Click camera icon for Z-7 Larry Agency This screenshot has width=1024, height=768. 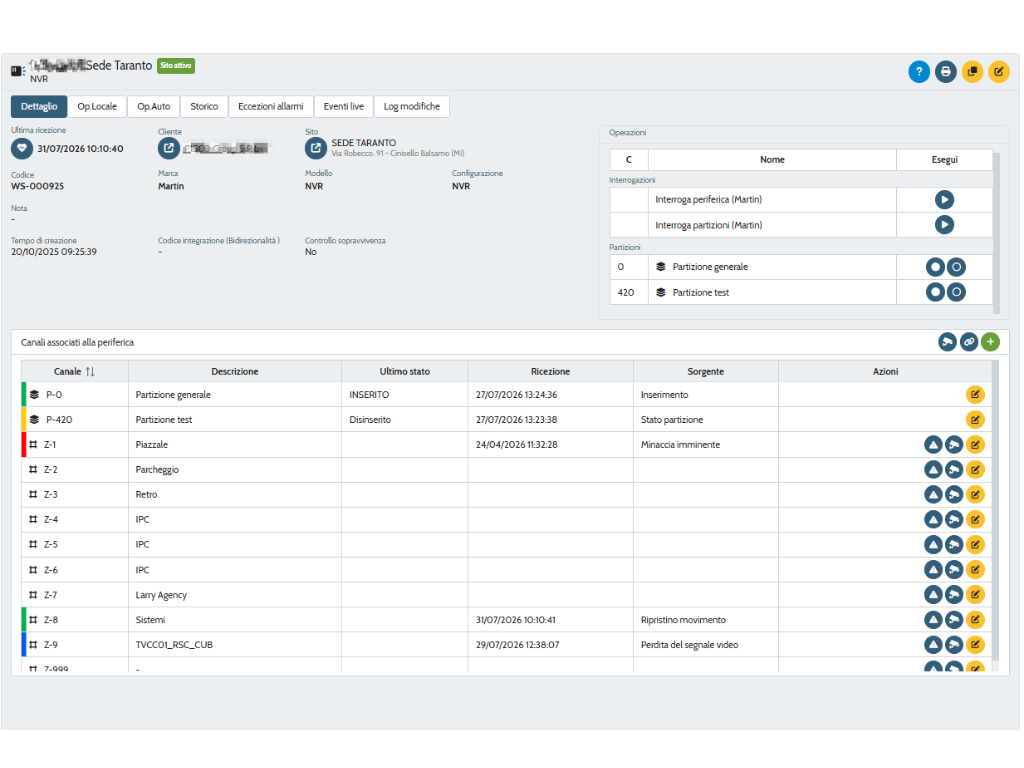(x=954, y=595)
